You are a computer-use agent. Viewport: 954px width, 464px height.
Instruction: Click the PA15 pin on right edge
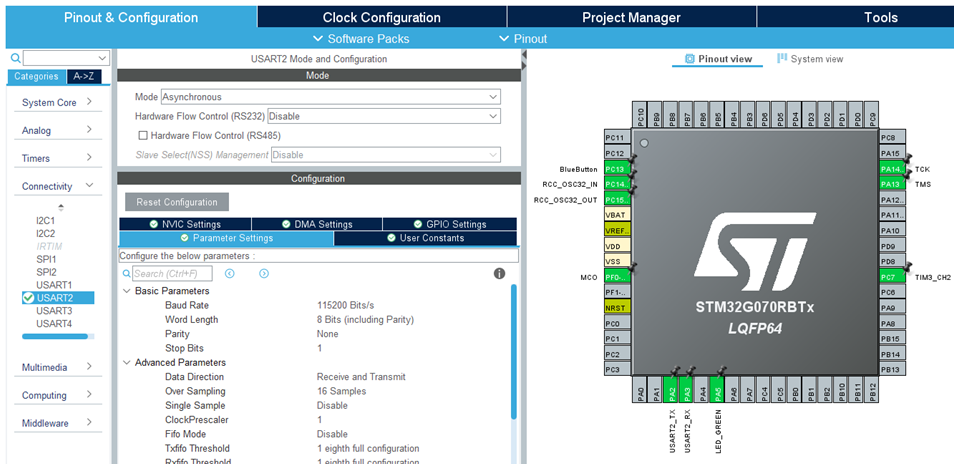click(893, 153)
